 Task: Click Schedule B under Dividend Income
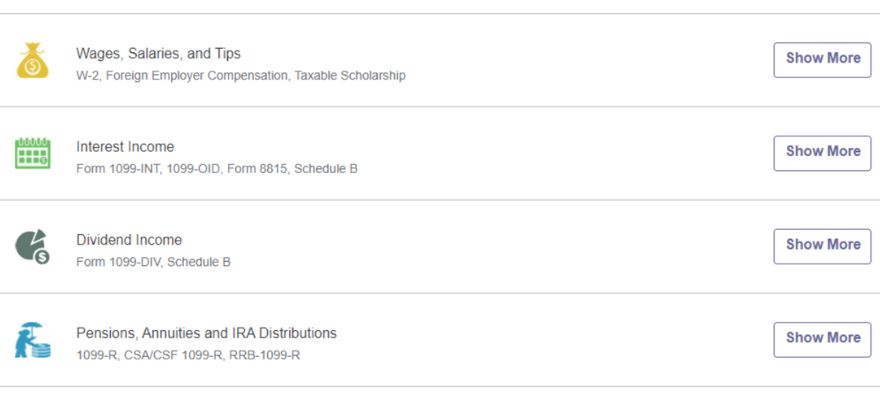pyautogui.click(x=199, y=261)
